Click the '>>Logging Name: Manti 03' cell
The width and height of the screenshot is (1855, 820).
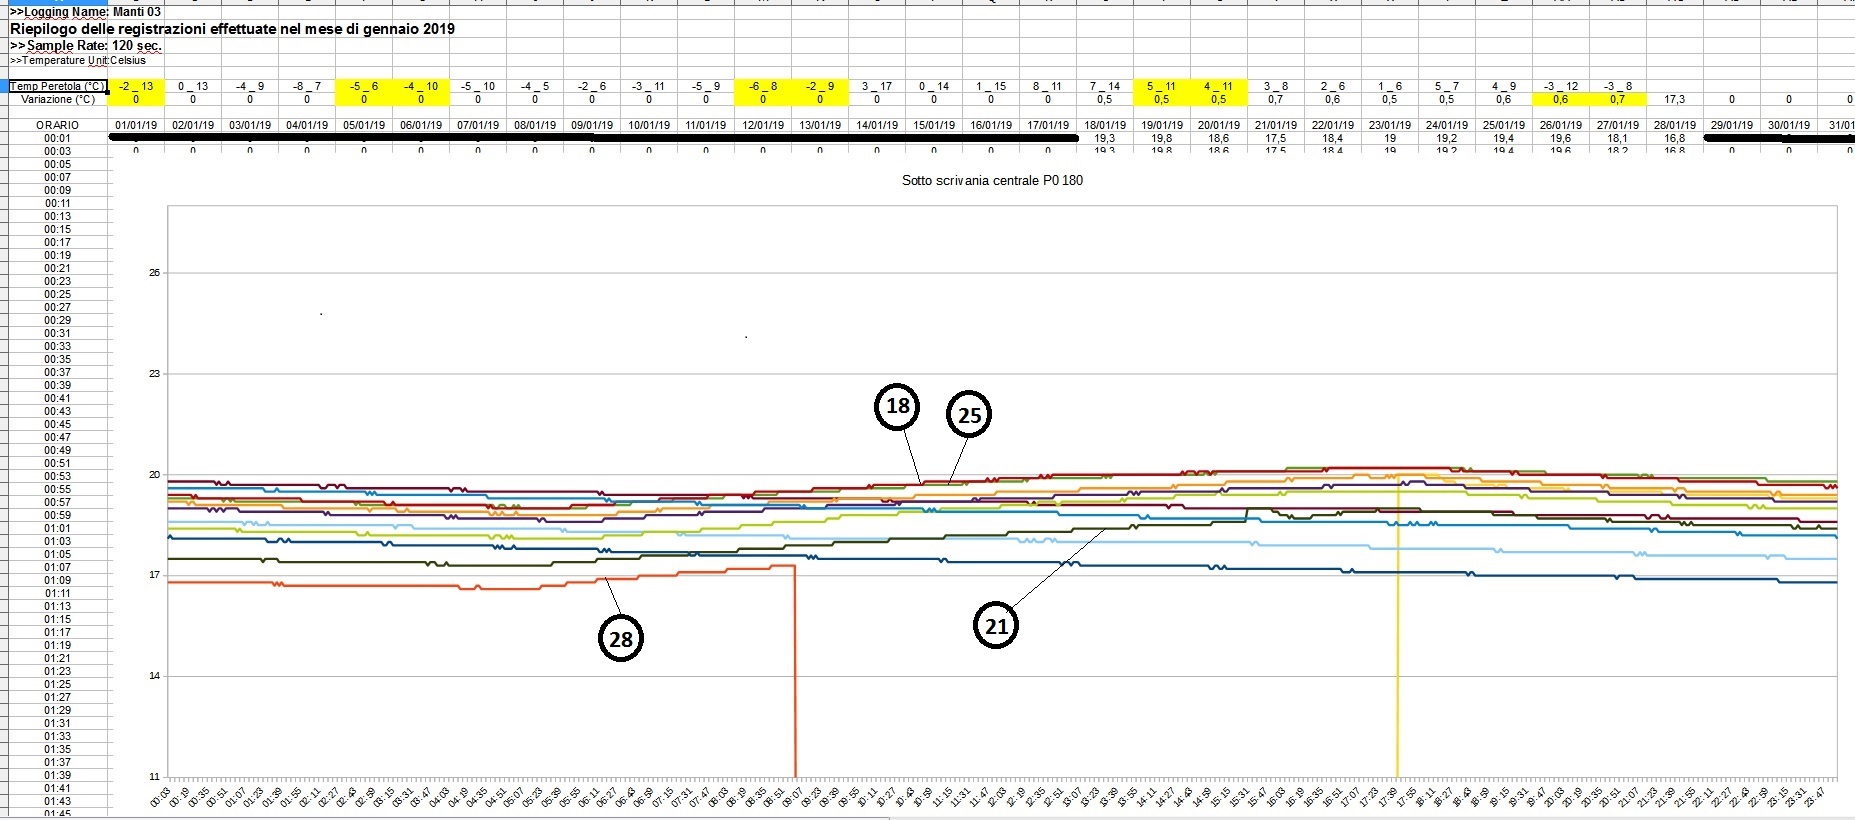click(85, 12)
